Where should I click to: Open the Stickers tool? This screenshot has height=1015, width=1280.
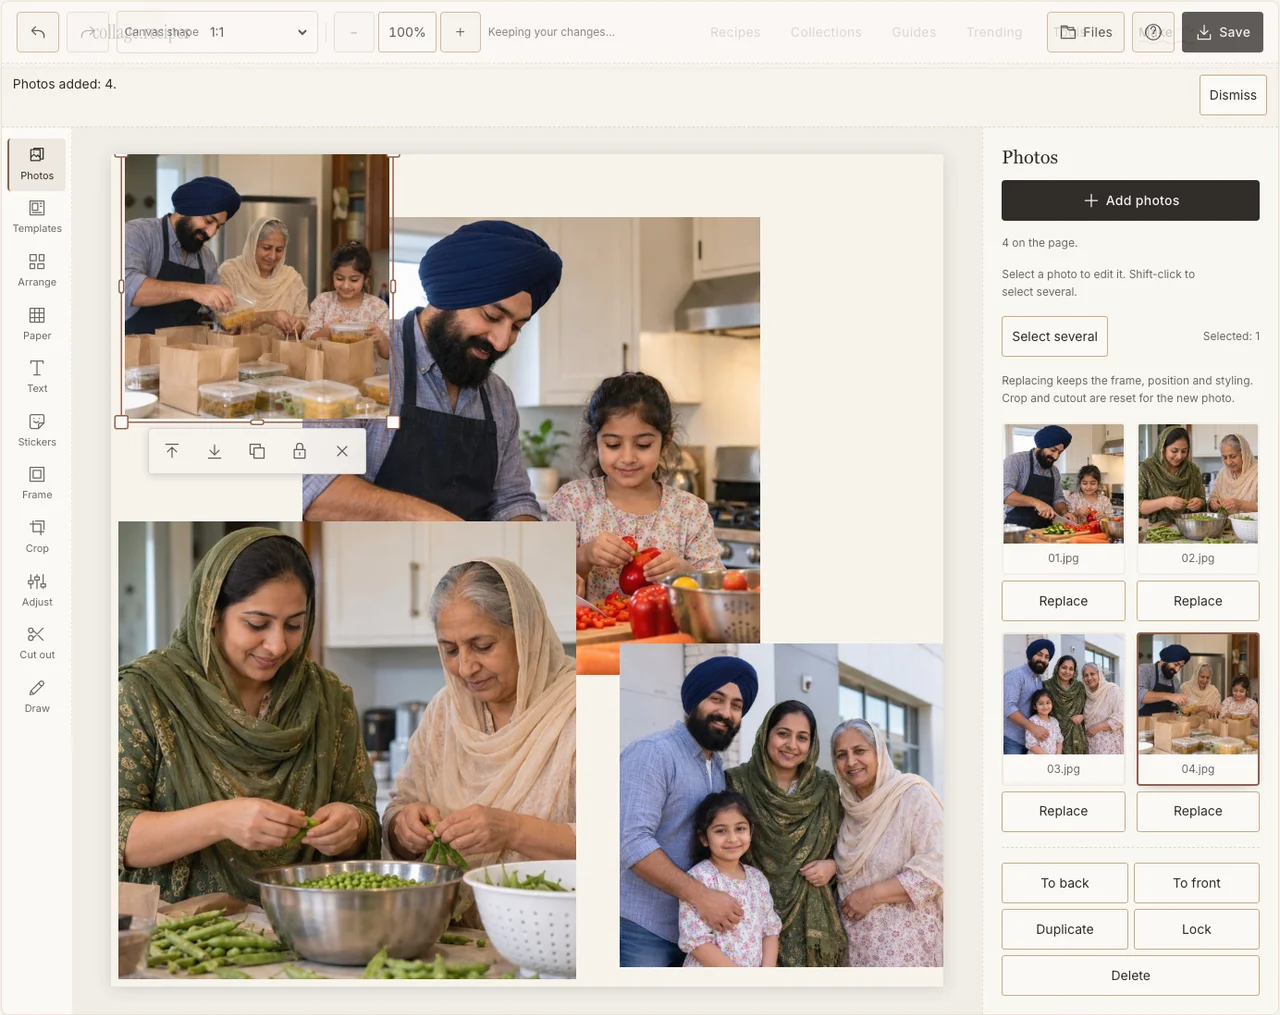point(37,431)
